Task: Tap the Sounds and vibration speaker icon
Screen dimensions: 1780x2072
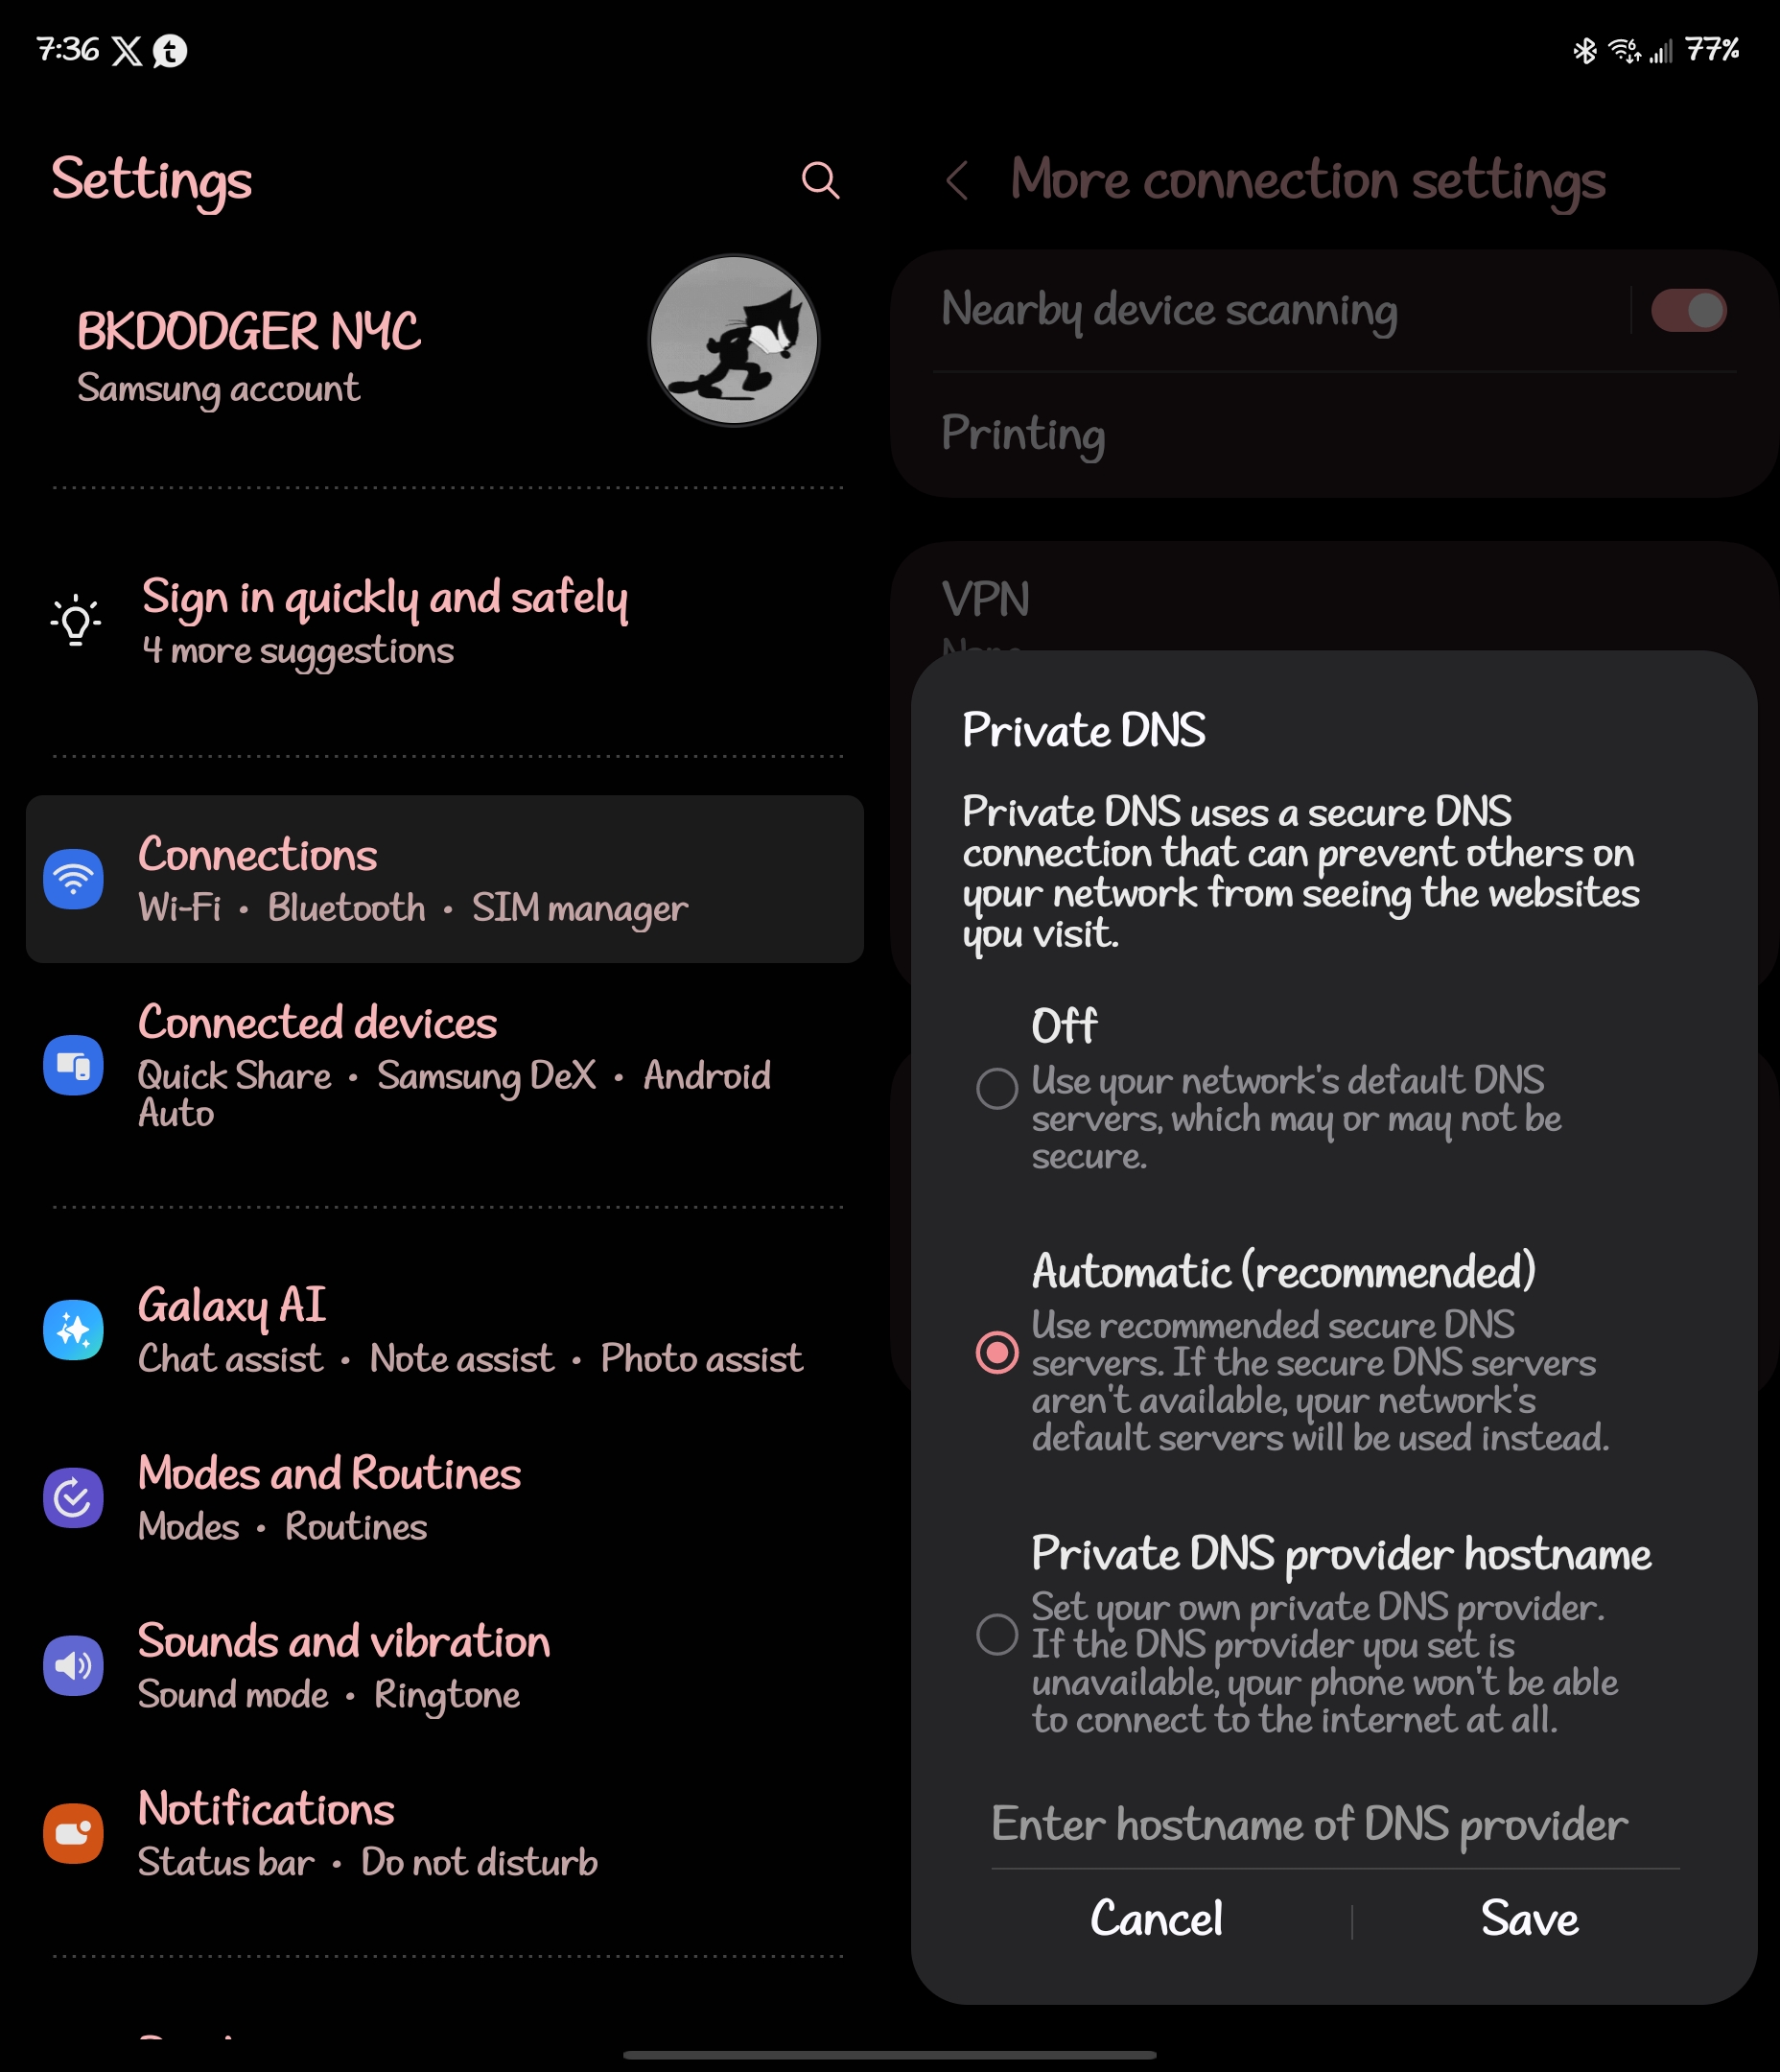Action: coord(73,1666)
